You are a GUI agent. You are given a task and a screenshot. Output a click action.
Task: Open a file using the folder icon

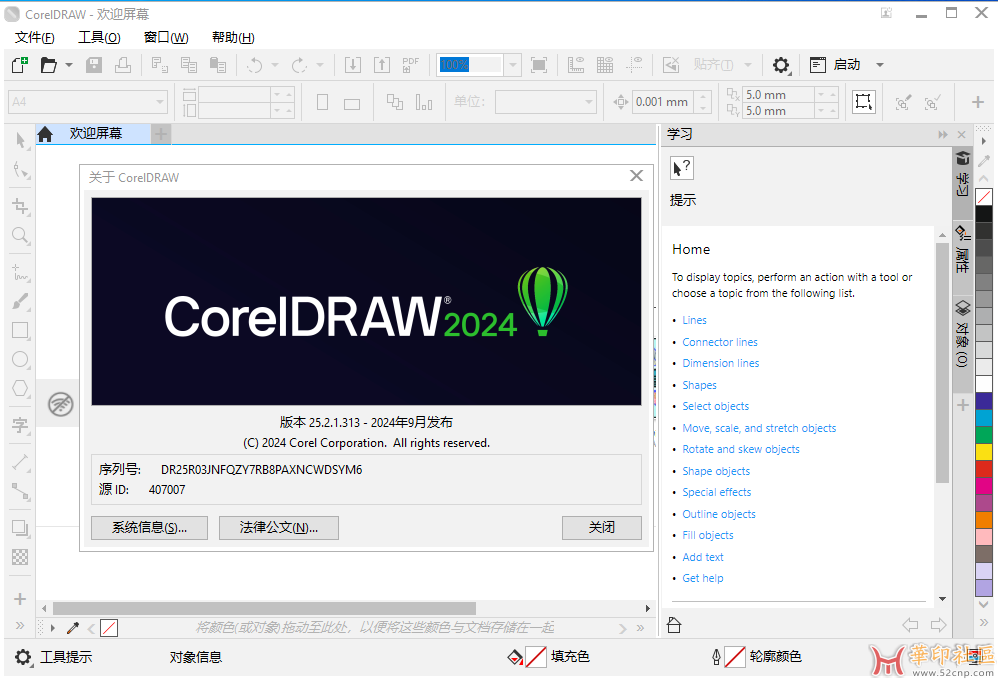click(48, 64)
